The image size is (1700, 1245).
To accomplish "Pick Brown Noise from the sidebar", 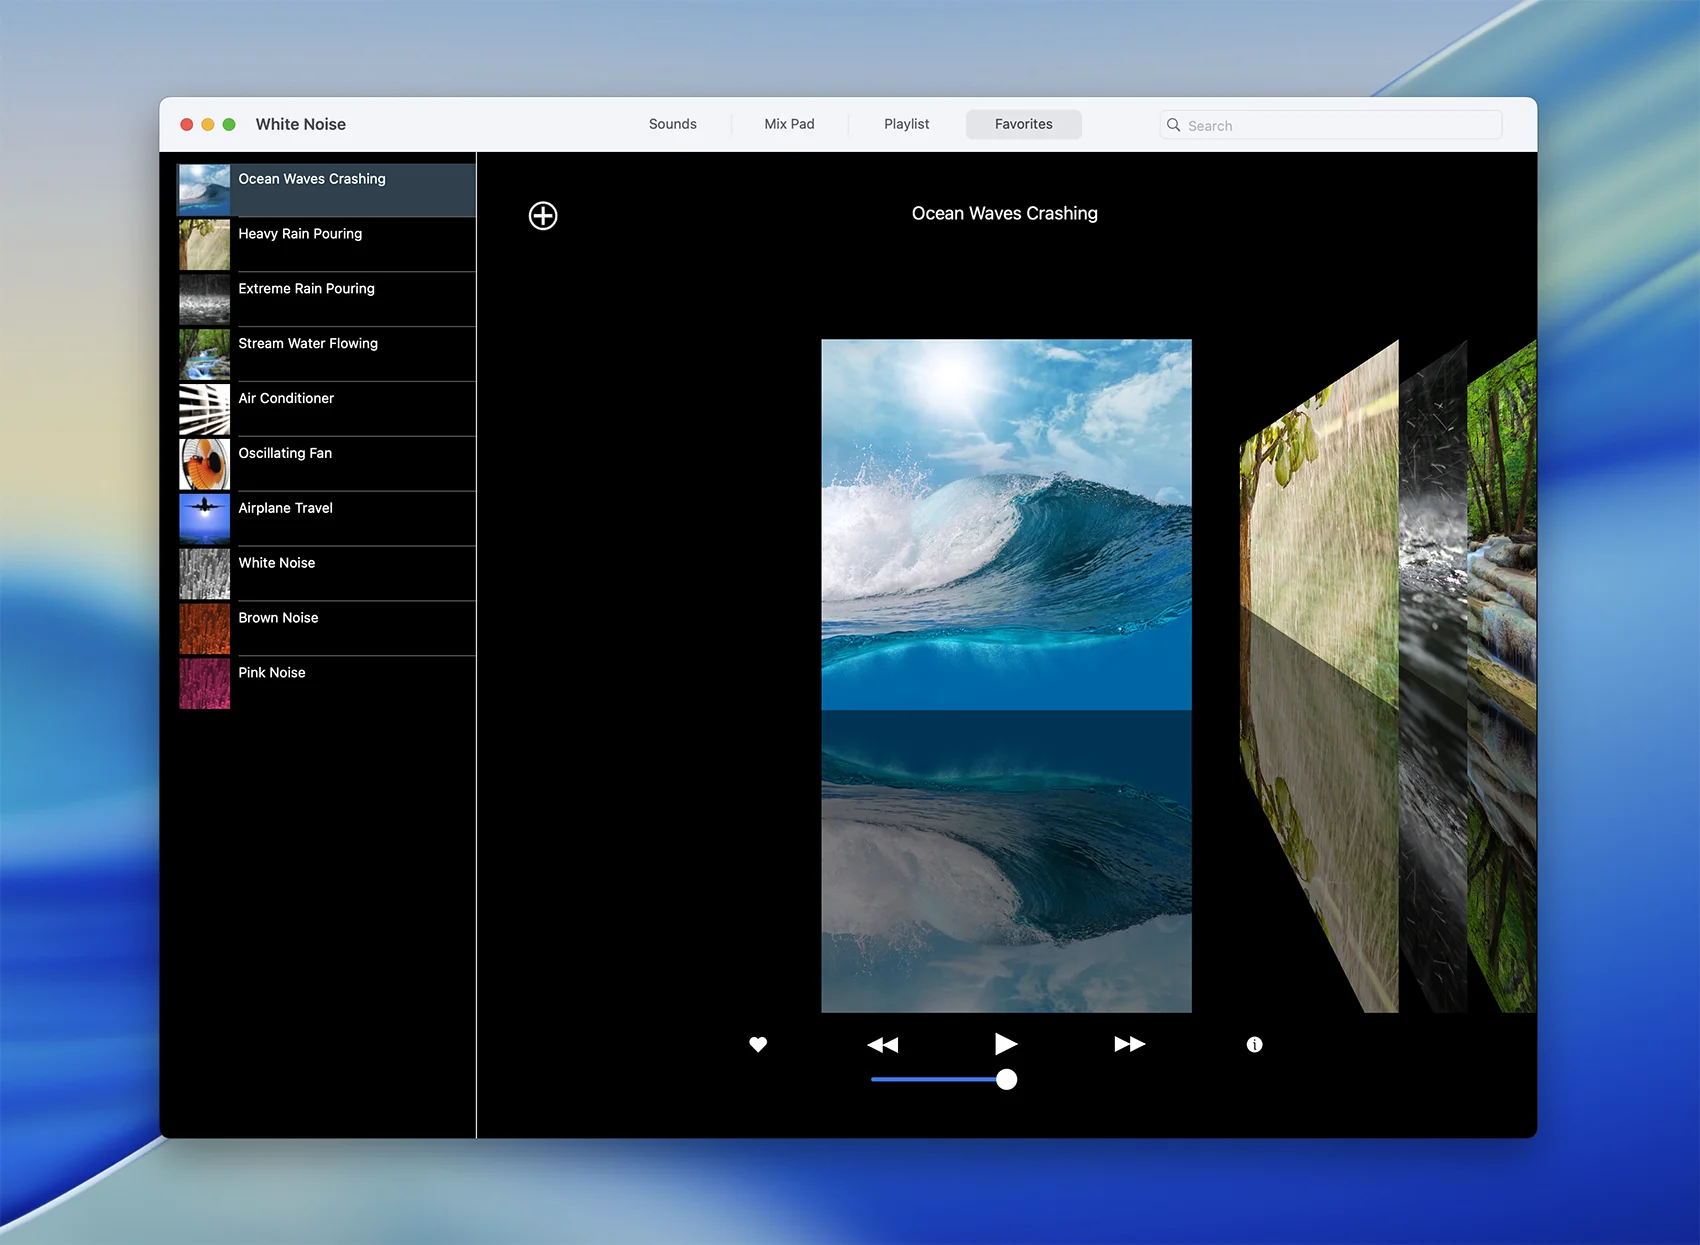I will click(x=278, y=618).
